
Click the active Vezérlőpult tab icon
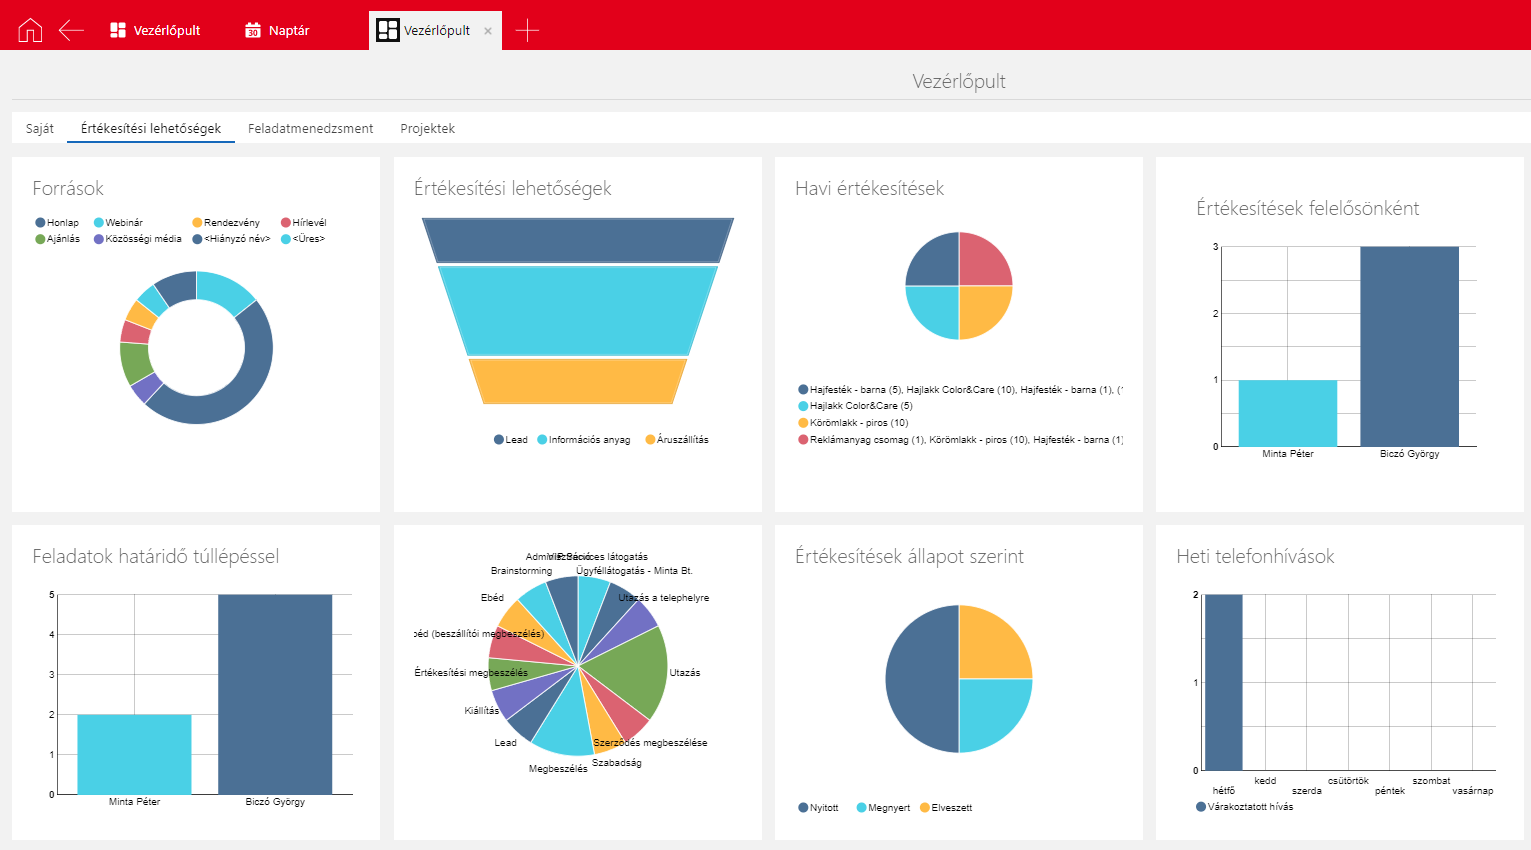[x=387, y=30]
